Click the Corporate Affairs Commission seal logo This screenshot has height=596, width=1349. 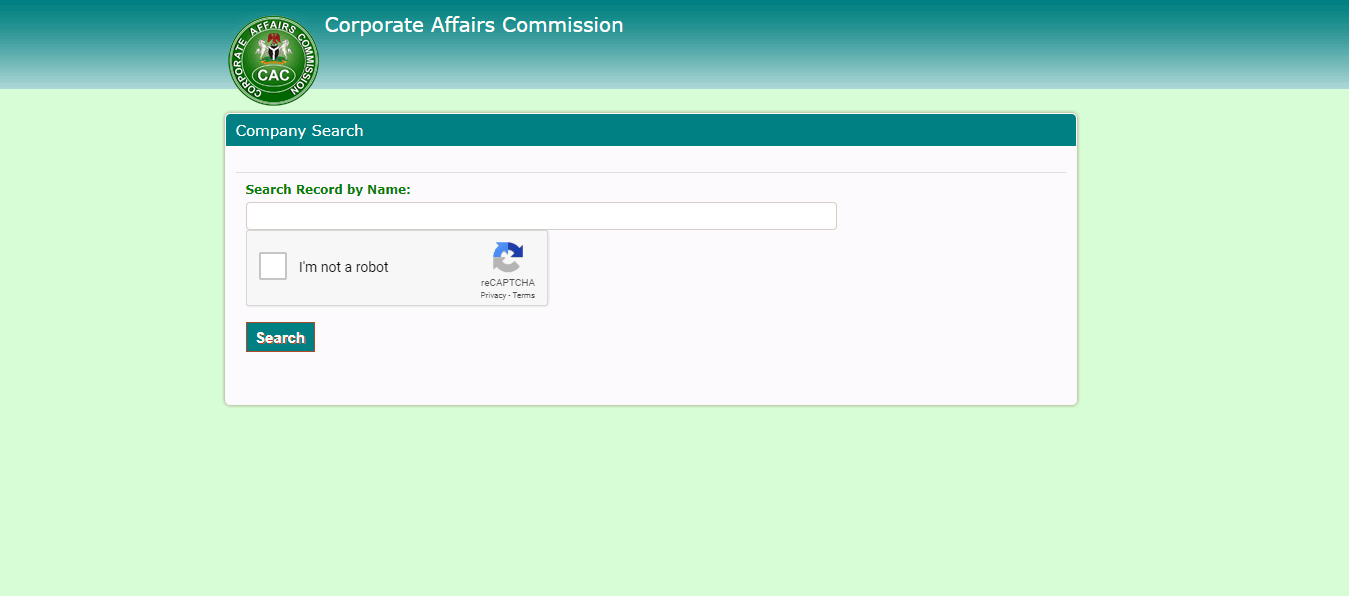click(x=272, y=59)
